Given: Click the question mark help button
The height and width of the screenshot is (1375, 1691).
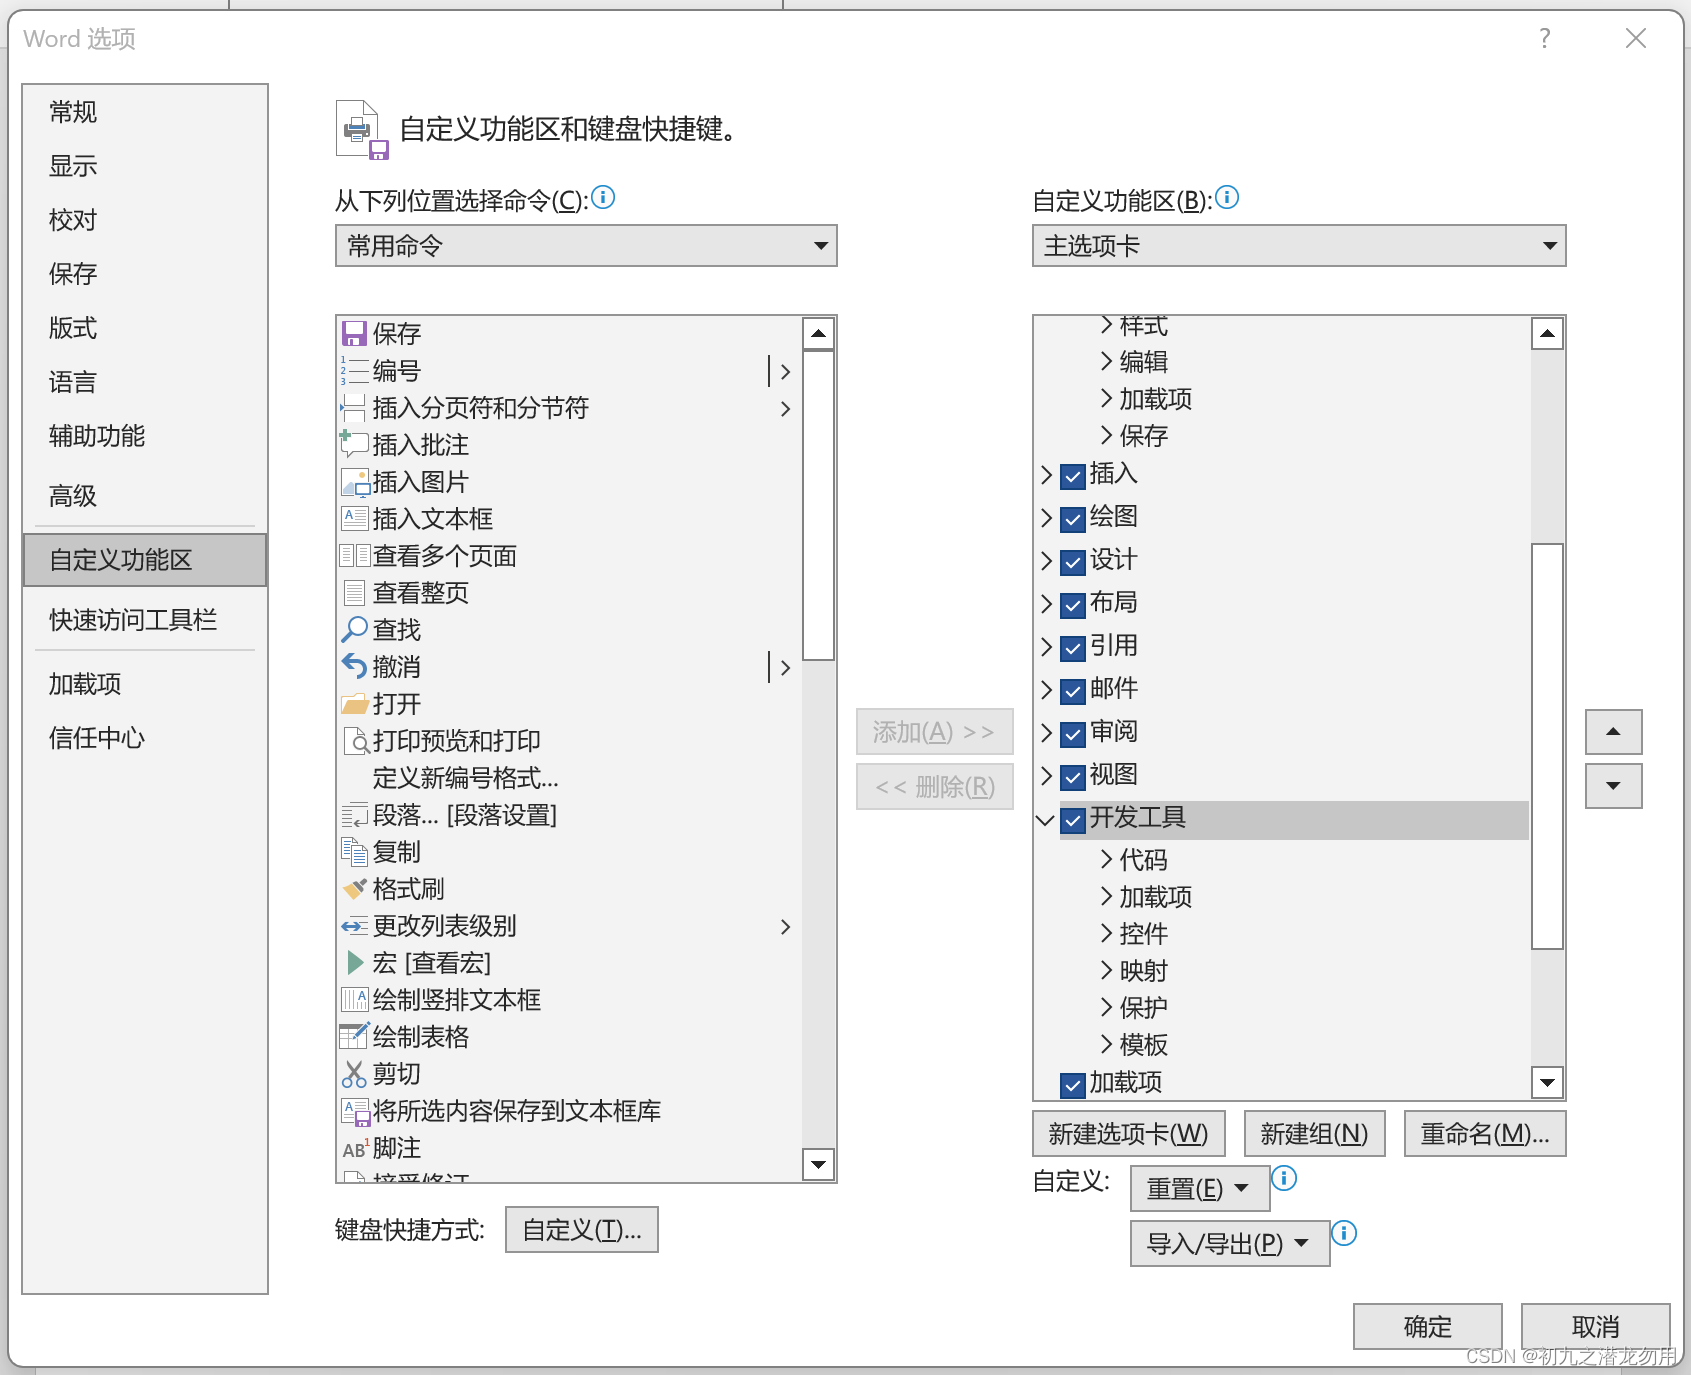Looking at the screenshot, I should (x=1545, y=38).
